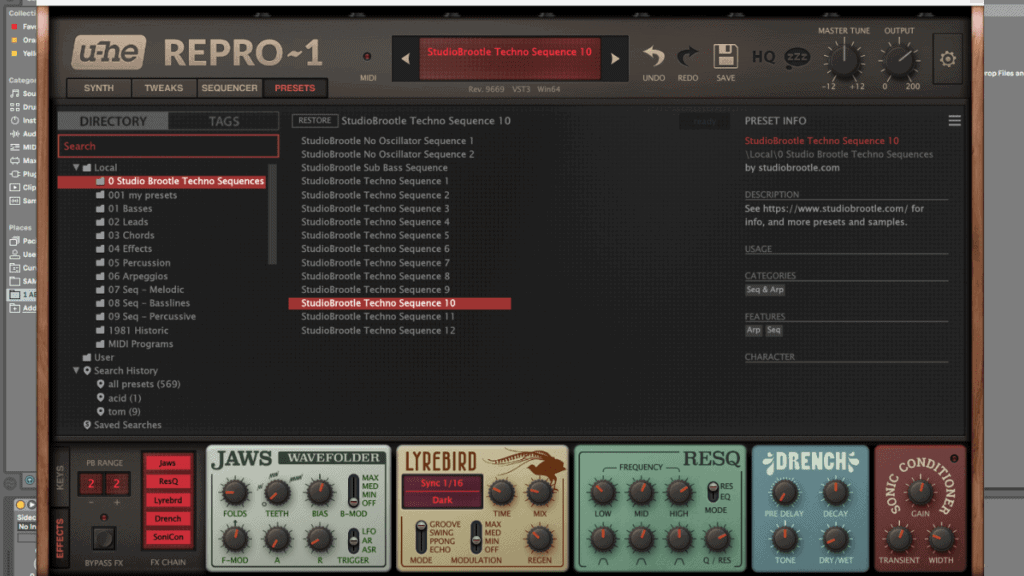Toggle the Jaws effect in FX chain
1024x576 pixels.
(167, 463)
